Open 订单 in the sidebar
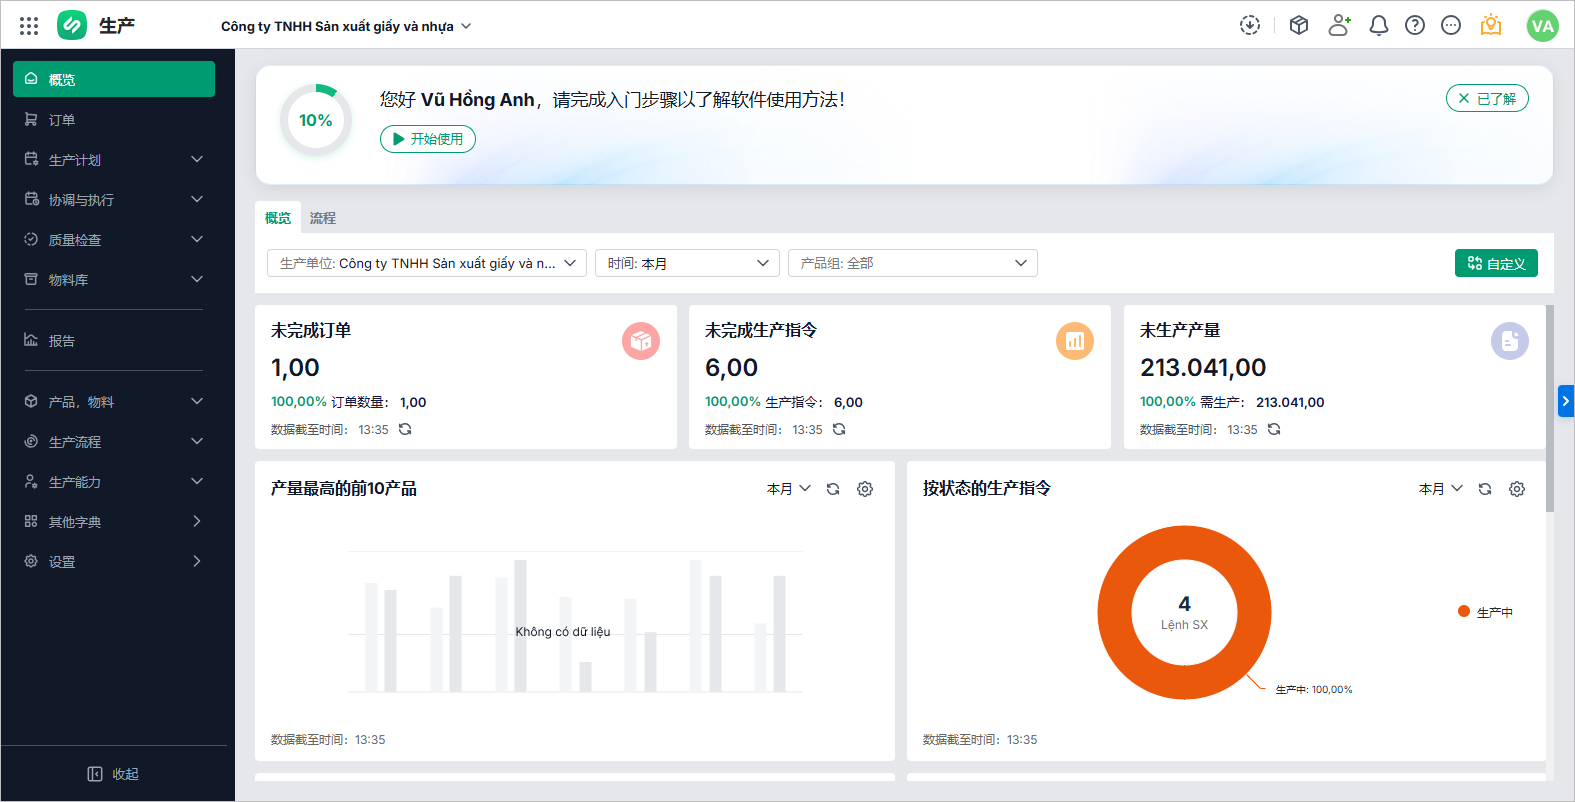This screenshot has width=1575, height=802. pyautogui.click(x=114, y=119)
